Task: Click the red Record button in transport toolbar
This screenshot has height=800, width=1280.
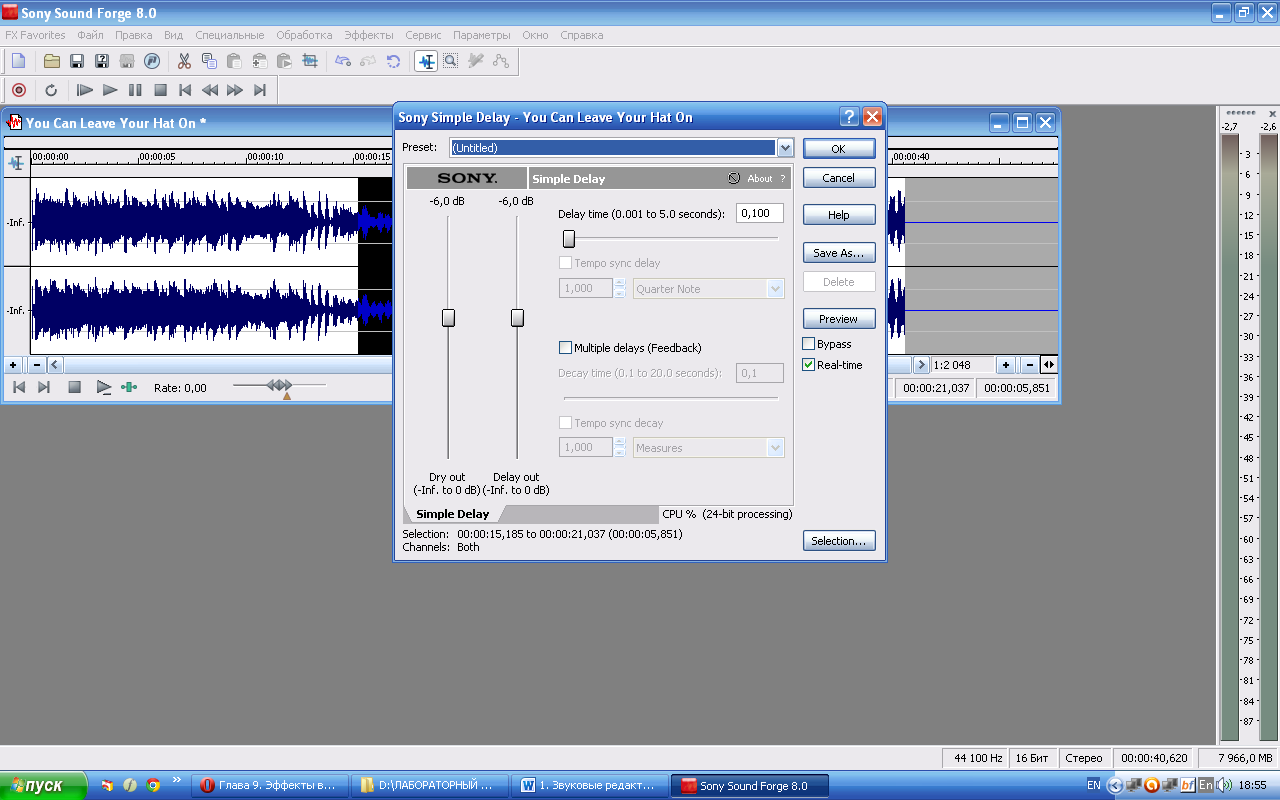Action: coord(18,90)
